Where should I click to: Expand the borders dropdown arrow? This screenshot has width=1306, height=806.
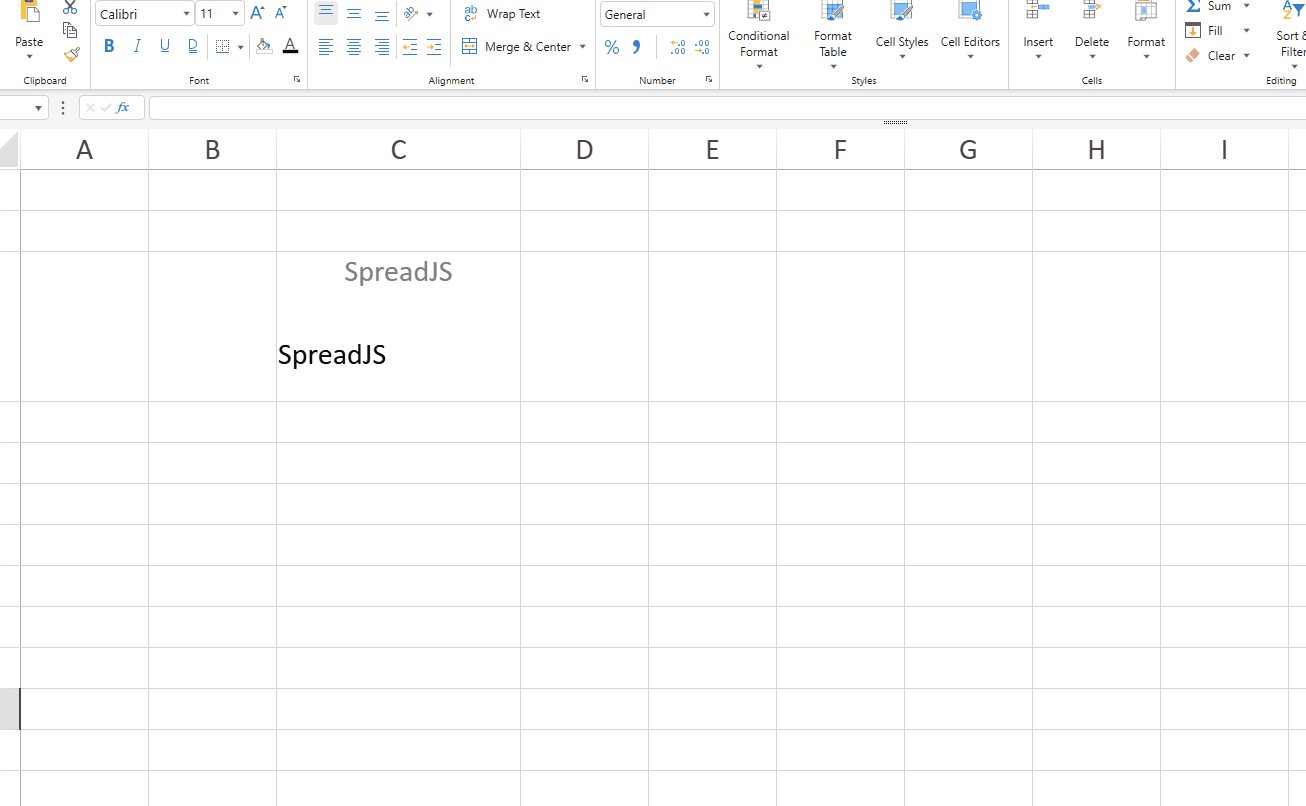point(241,47)
